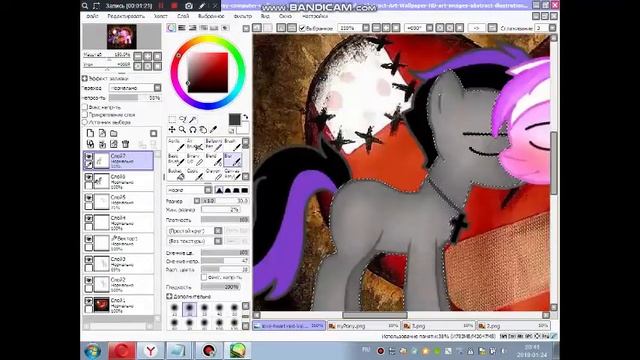Toggle clipping group checkbox
The width and height of the screenshot is (640, 360).
coord(85,115)
